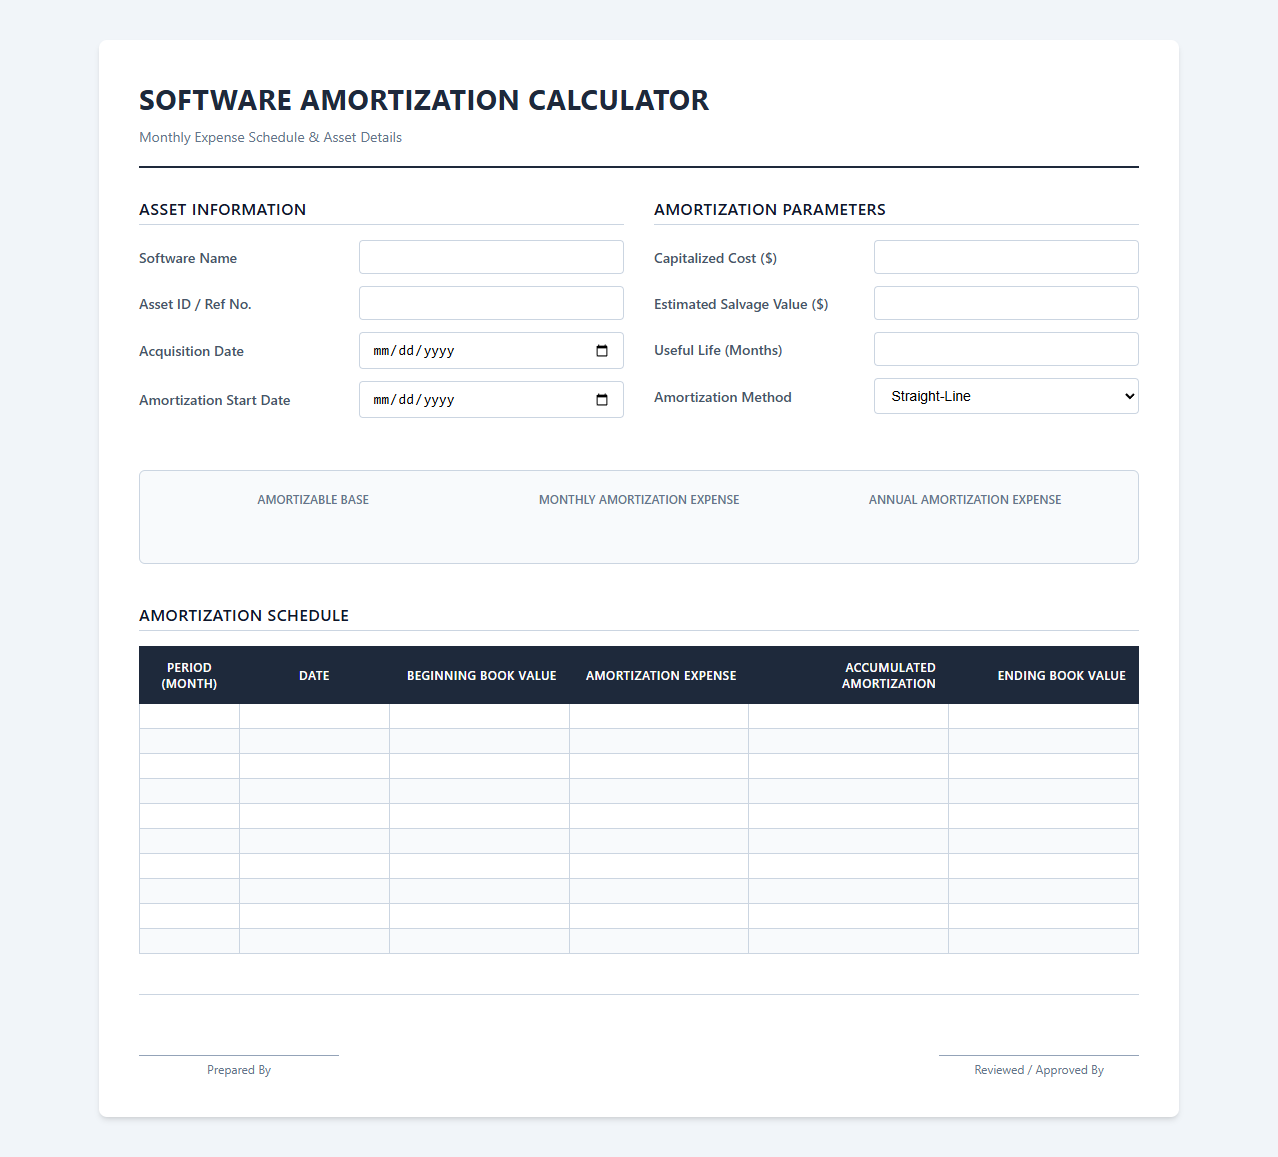
Task: Click the "Monthly Expense Schedule & Asset Details" subtitle
Action: click(270, 137)
